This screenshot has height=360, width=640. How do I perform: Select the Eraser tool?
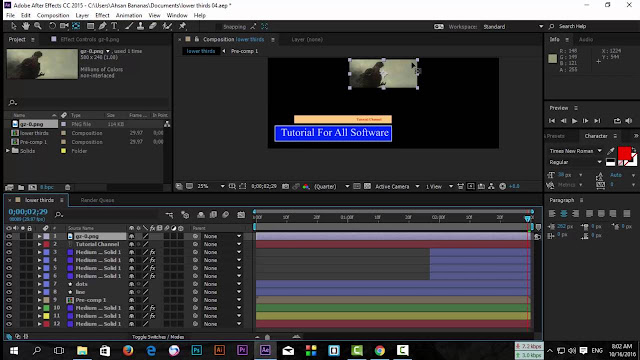[x=153, y=26]
